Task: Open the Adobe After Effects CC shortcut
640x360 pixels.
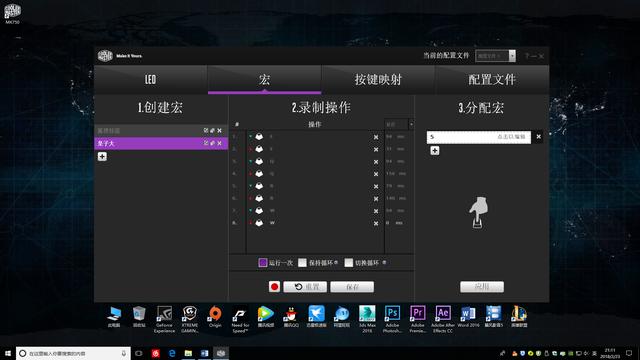Action: click(443, 319)
